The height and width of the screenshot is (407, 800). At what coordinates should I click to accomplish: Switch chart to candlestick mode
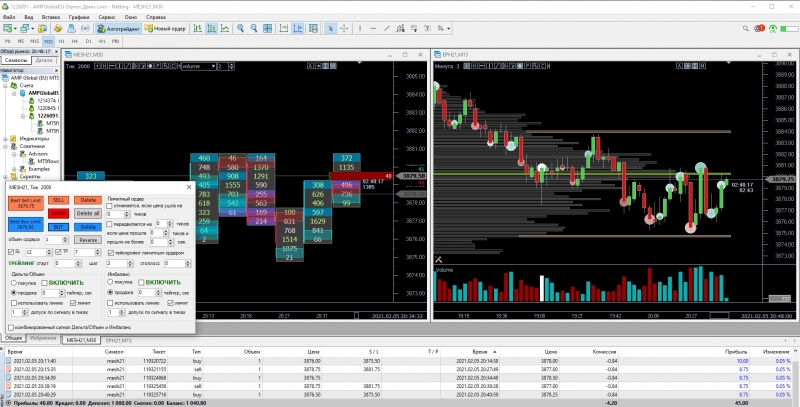pyautogui.click(x=211, y=29)
